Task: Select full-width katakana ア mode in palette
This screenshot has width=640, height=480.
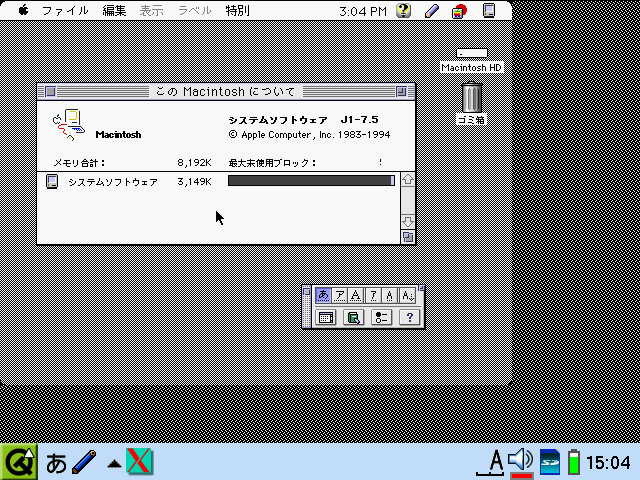Action: click(339, 295)
